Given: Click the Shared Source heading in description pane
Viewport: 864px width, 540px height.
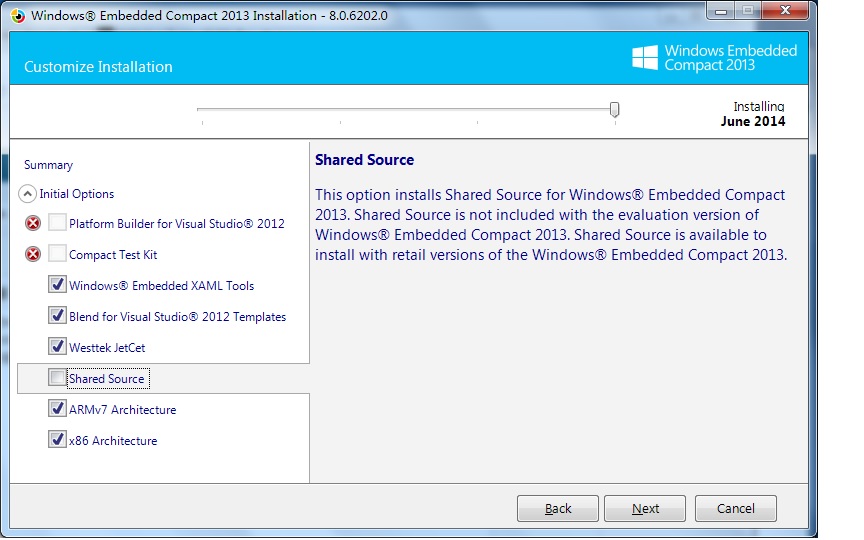Looking at the screenshot, I should [364, 160].
